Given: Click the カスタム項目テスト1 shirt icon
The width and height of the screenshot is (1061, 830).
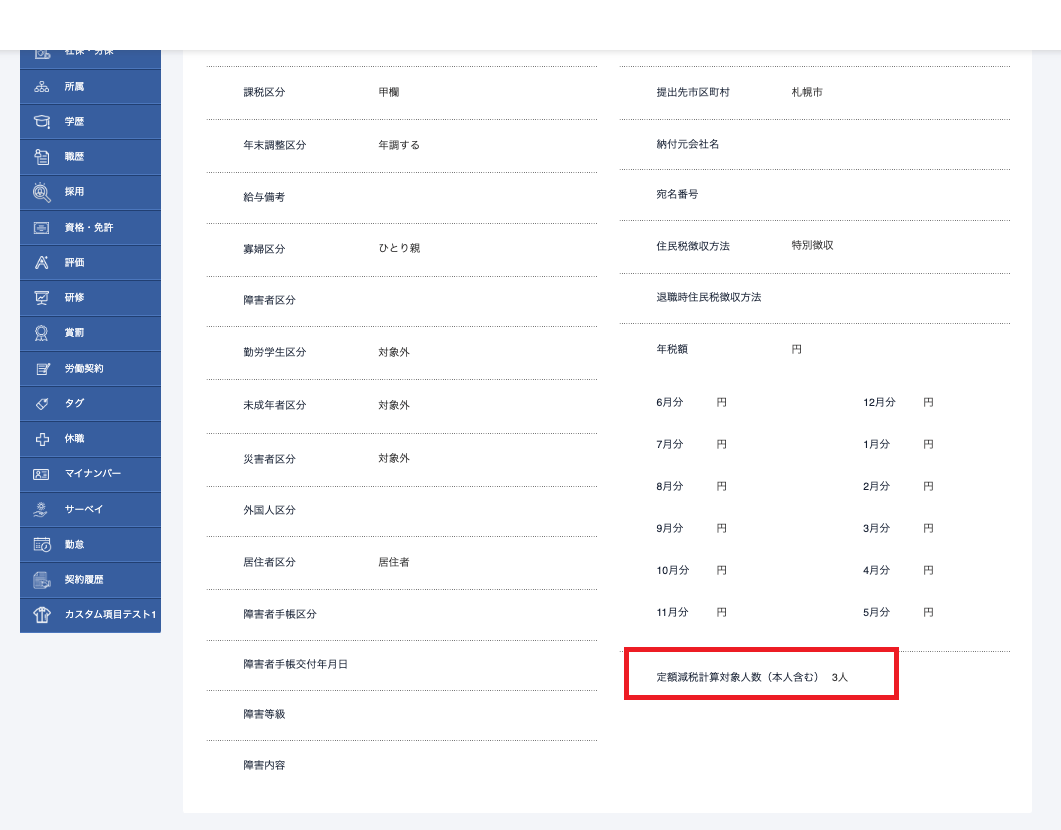Looking at the screenshot, I should click(x=41, y=615).
